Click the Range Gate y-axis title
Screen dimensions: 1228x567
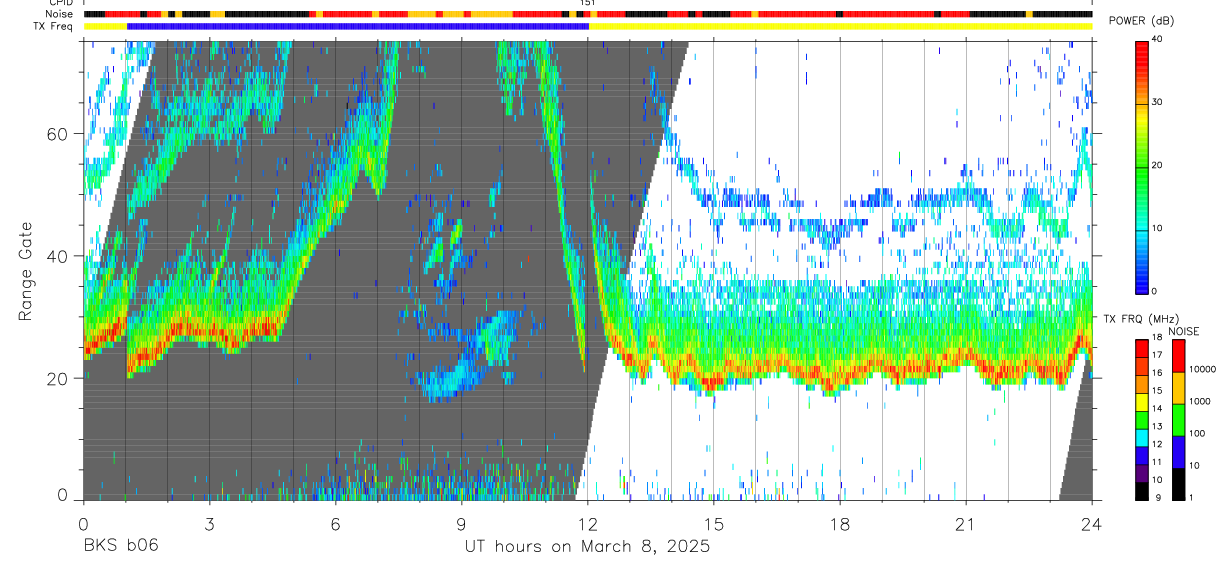[x=26, y=272]
